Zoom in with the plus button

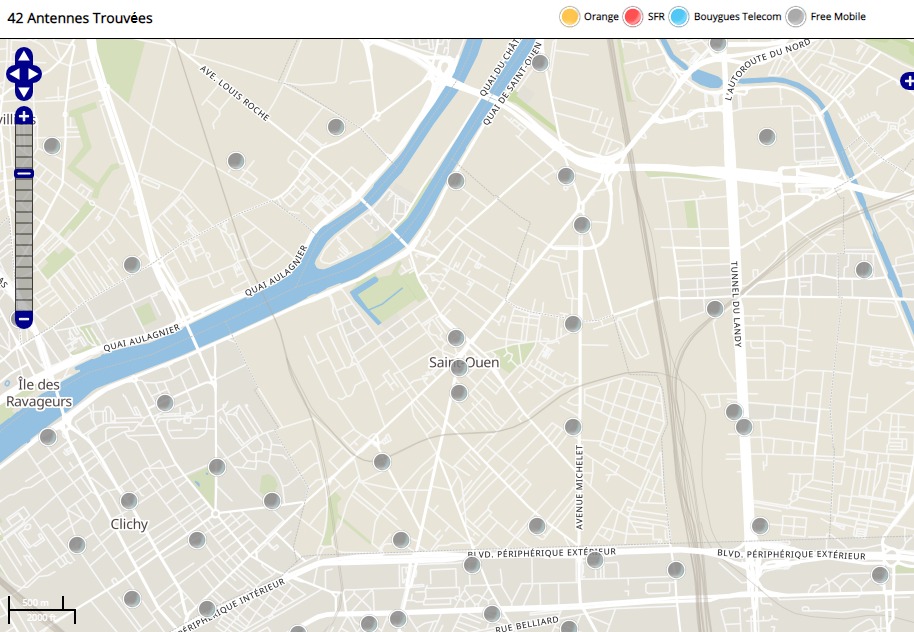[x=24, y=117]
